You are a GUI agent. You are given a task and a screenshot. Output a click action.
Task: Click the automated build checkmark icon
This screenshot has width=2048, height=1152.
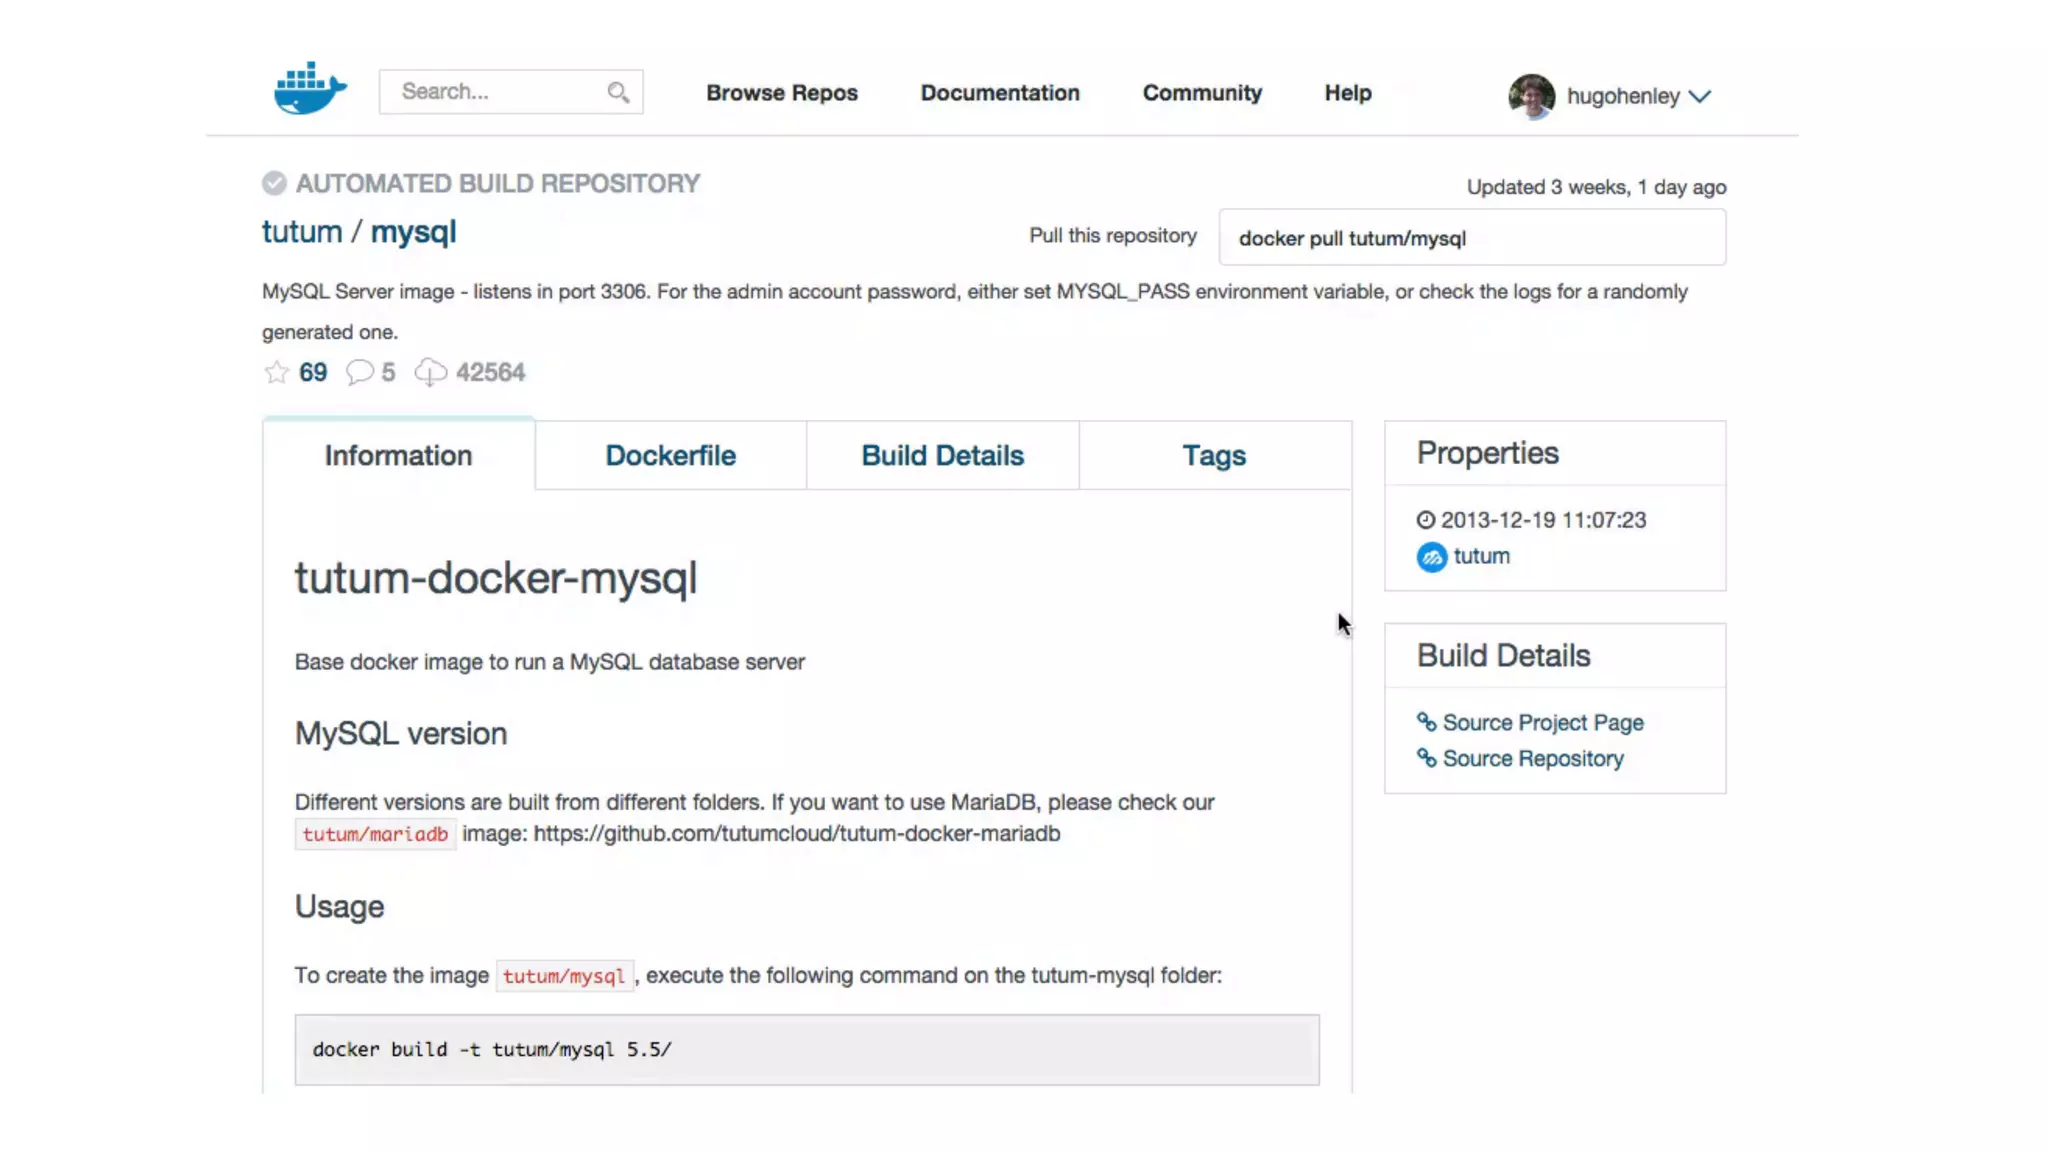tap(274, 183)
